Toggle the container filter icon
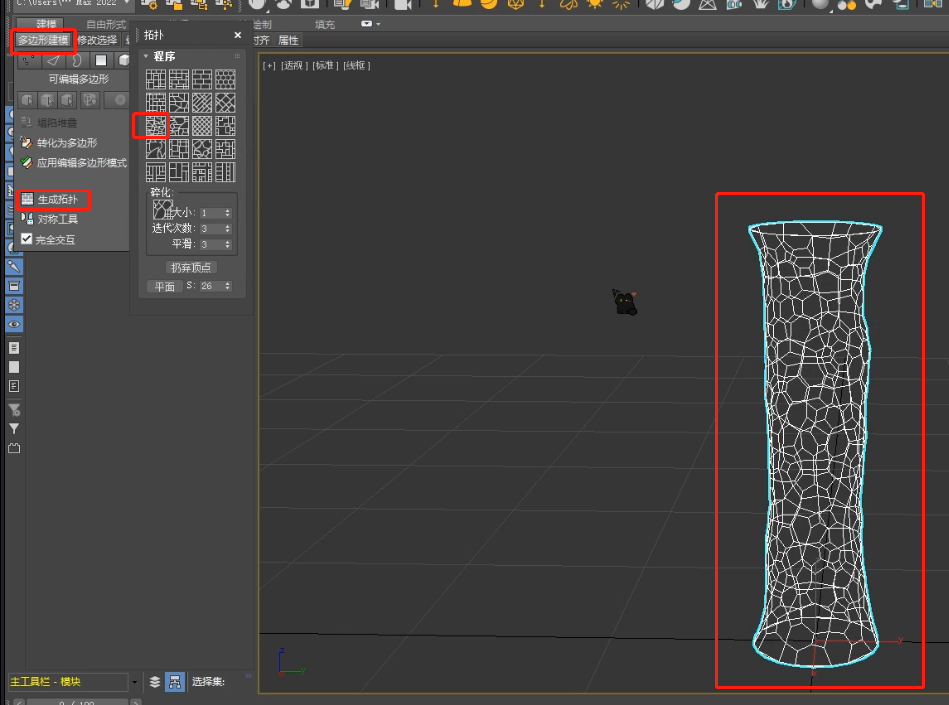This screenshot has width=949, height=705. point(14,286)
